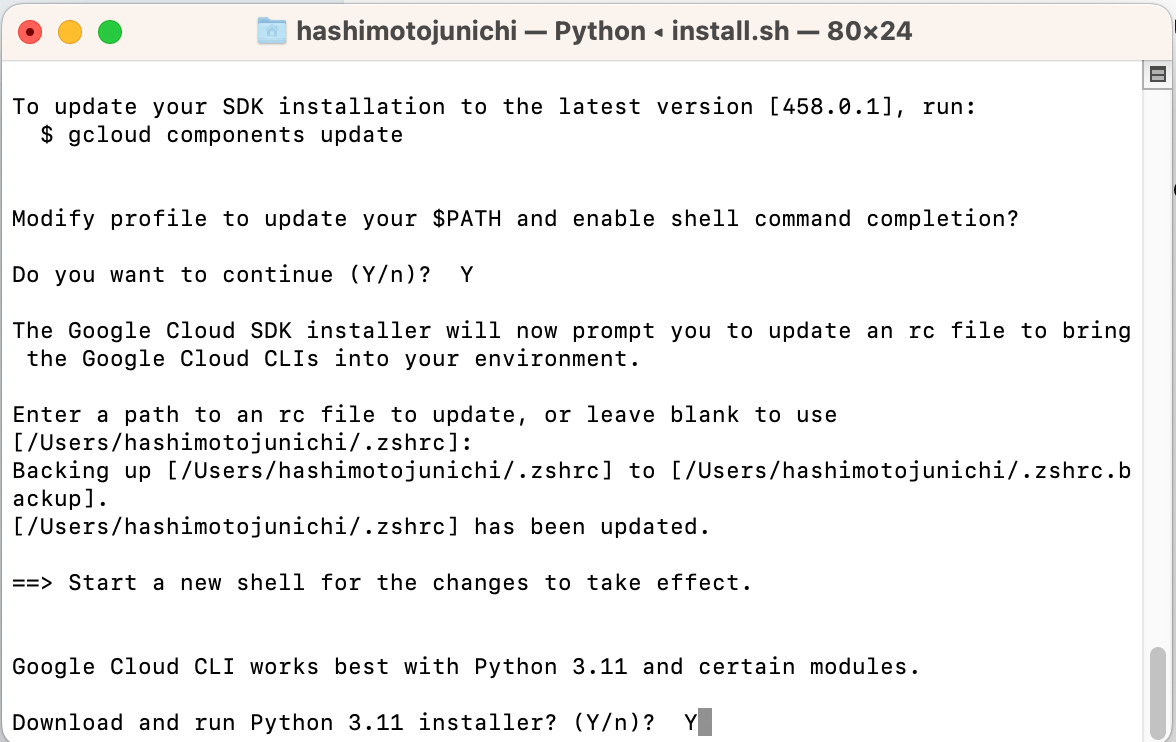
Task: Click the 'Backing up' line of output
Action: (570, 471)
